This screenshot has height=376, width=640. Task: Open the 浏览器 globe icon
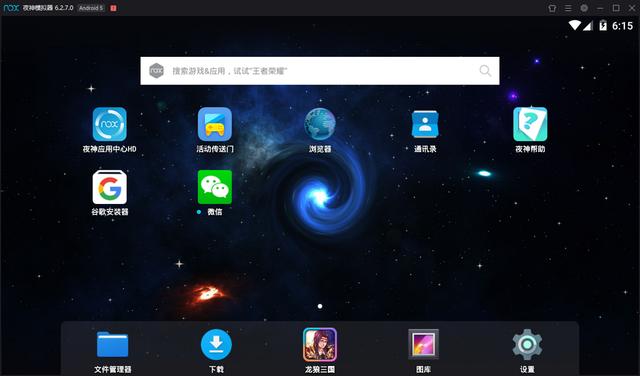pyautogui.click(x=320, y=124)
